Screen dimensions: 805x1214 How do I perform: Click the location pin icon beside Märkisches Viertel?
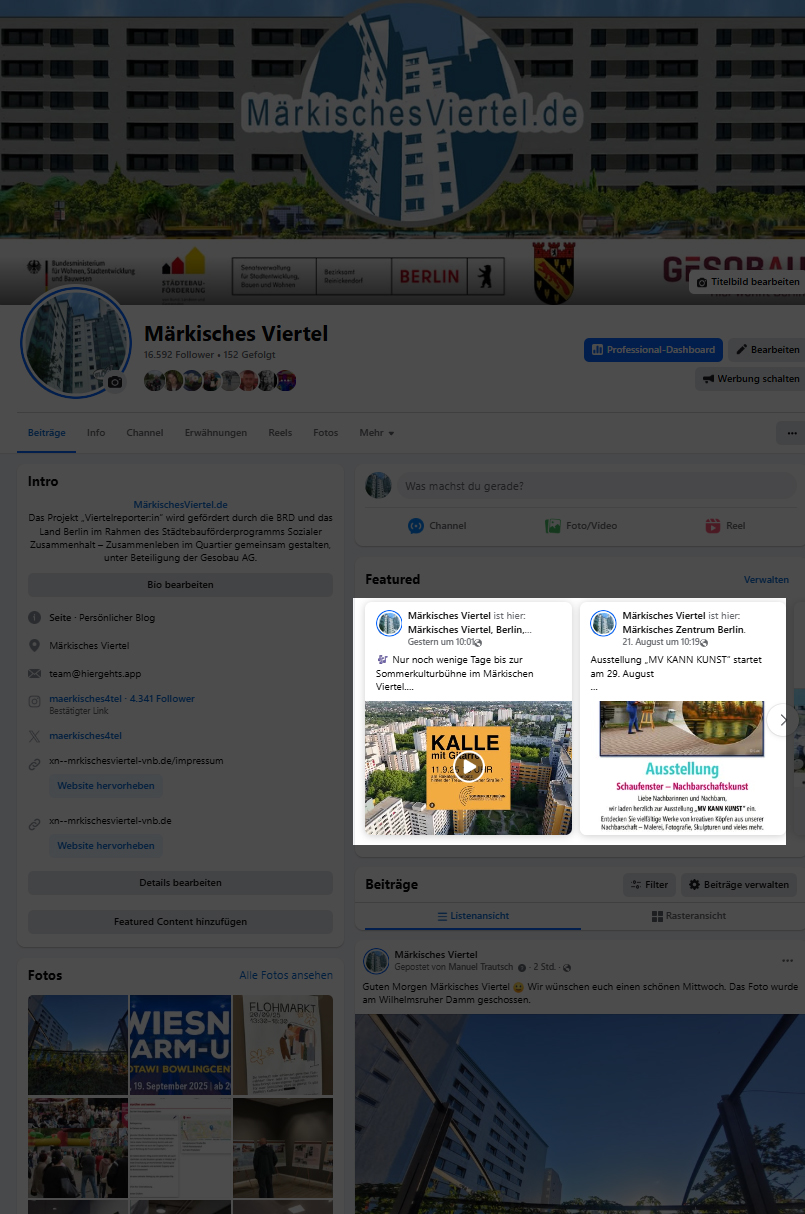[x=35, y=646]
